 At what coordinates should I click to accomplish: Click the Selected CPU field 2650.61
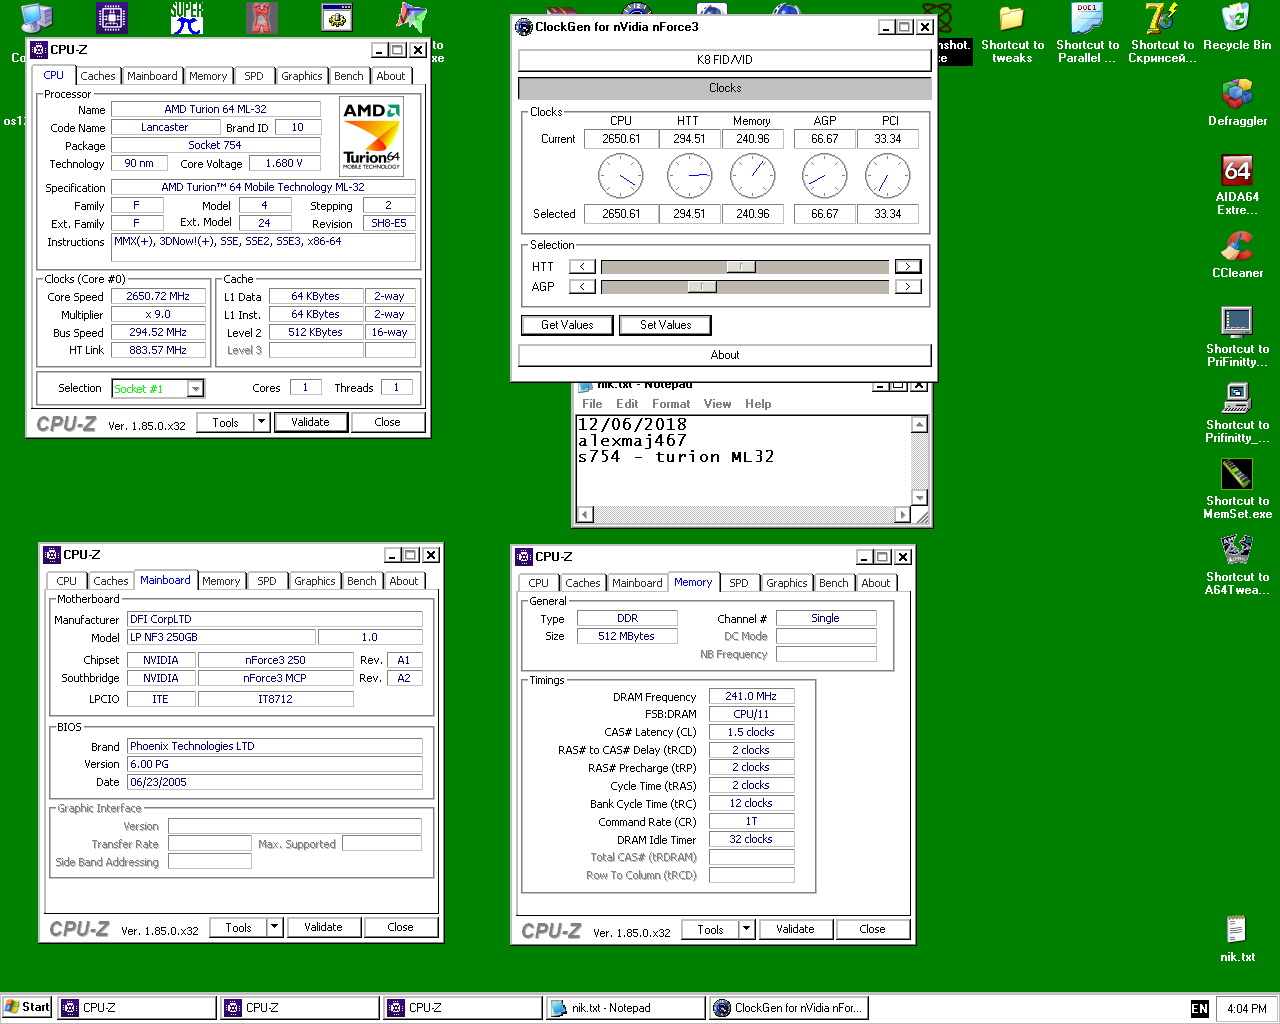(621, 214)
